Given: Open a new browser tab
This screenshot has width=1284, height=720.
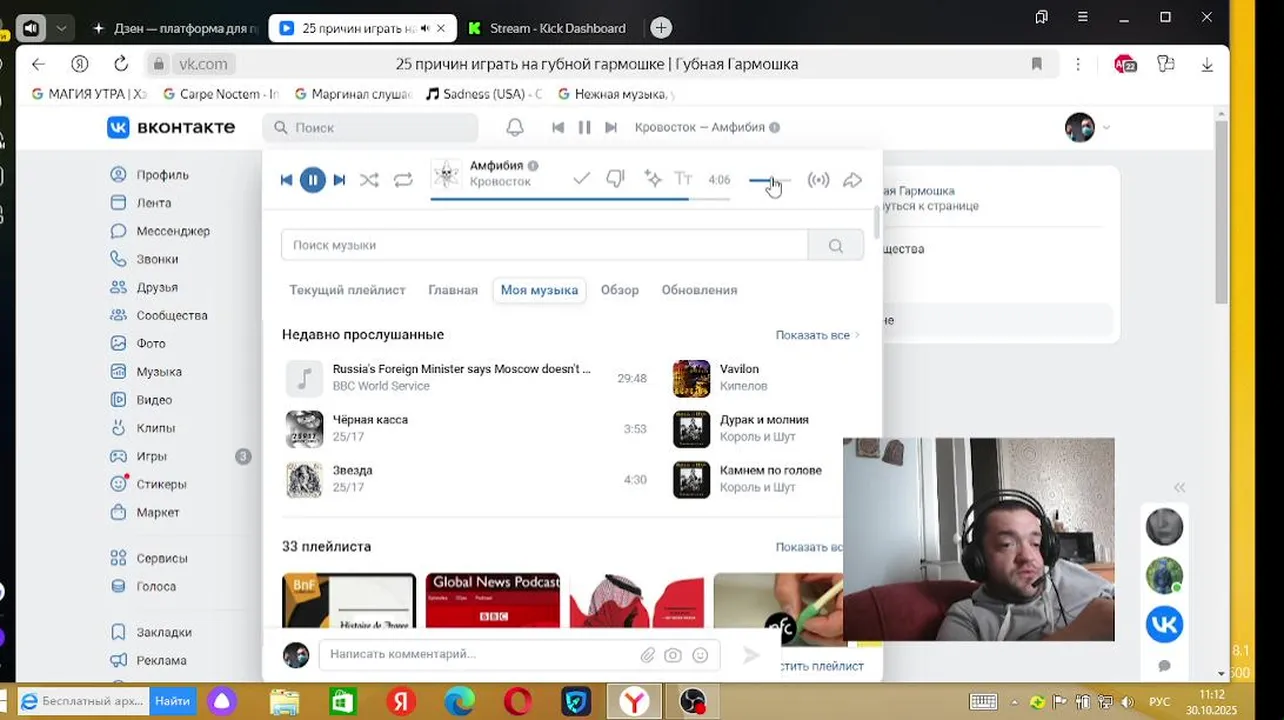Looking at the screenshot, I should tap(661, 28).
